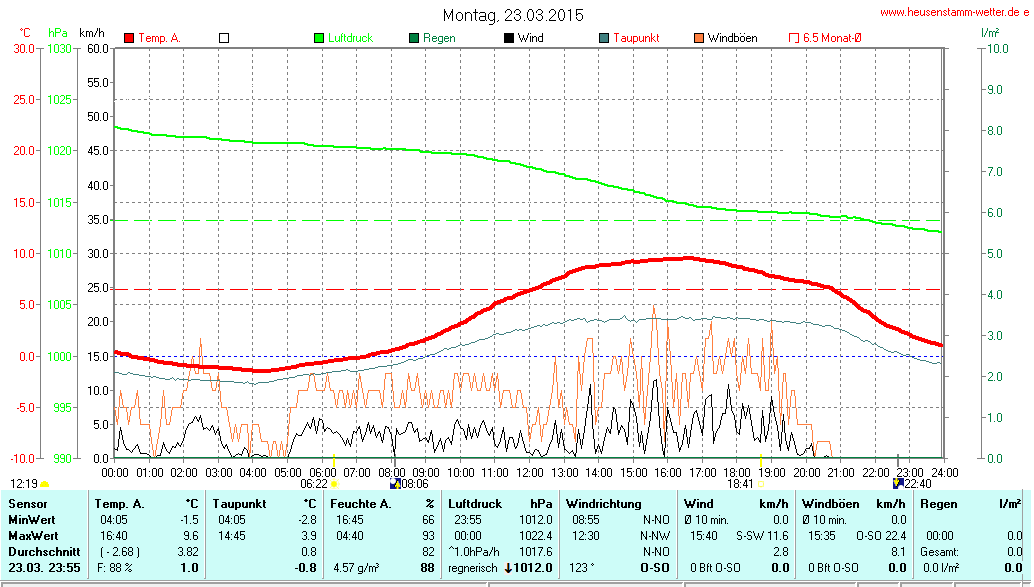Toggle the empty white legend box

(224, 38)
